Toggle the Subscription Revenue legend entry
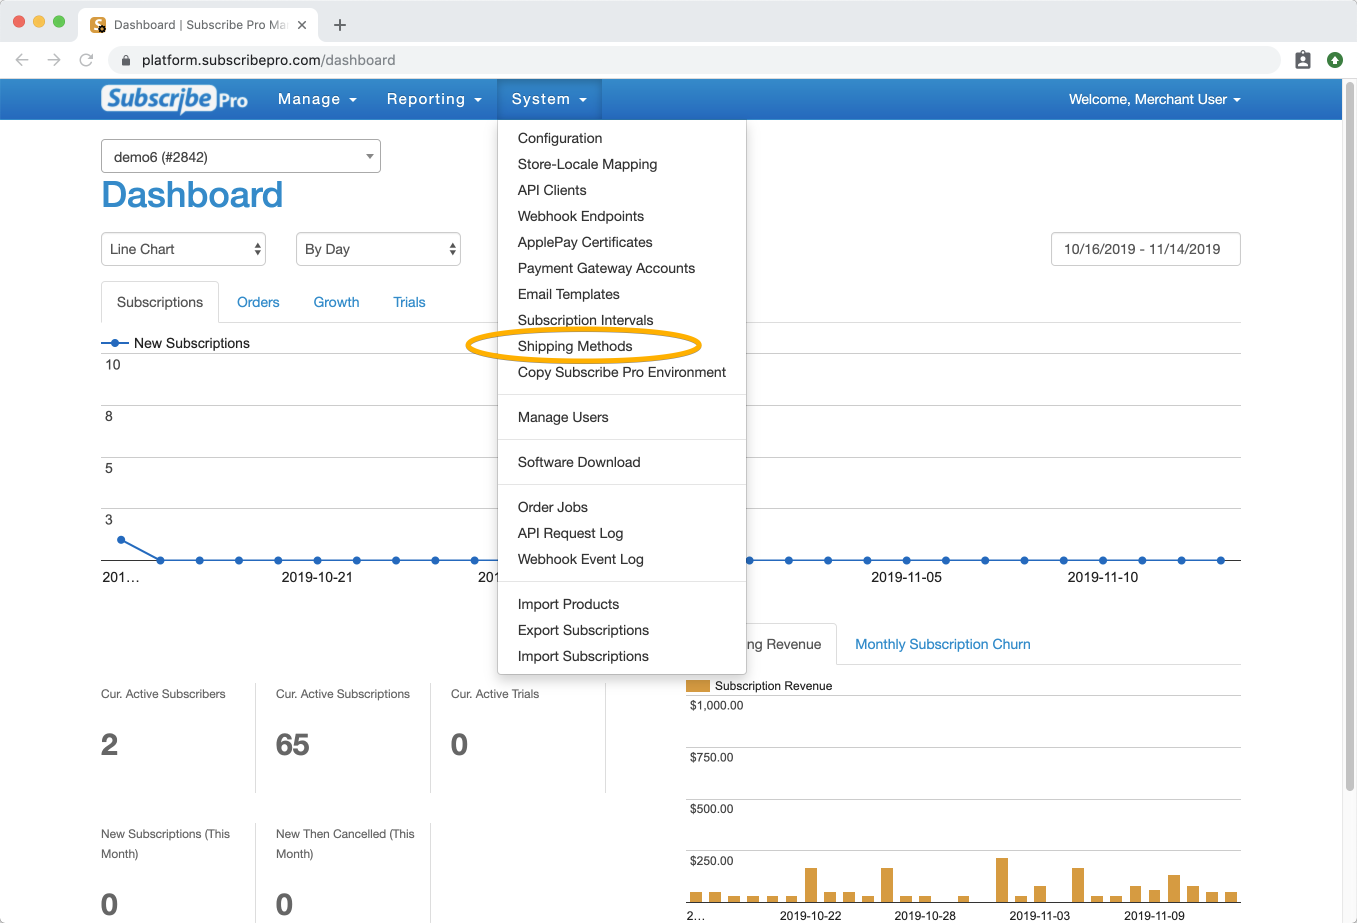Viewport: 1357px width, 923px height. [759, 686]
